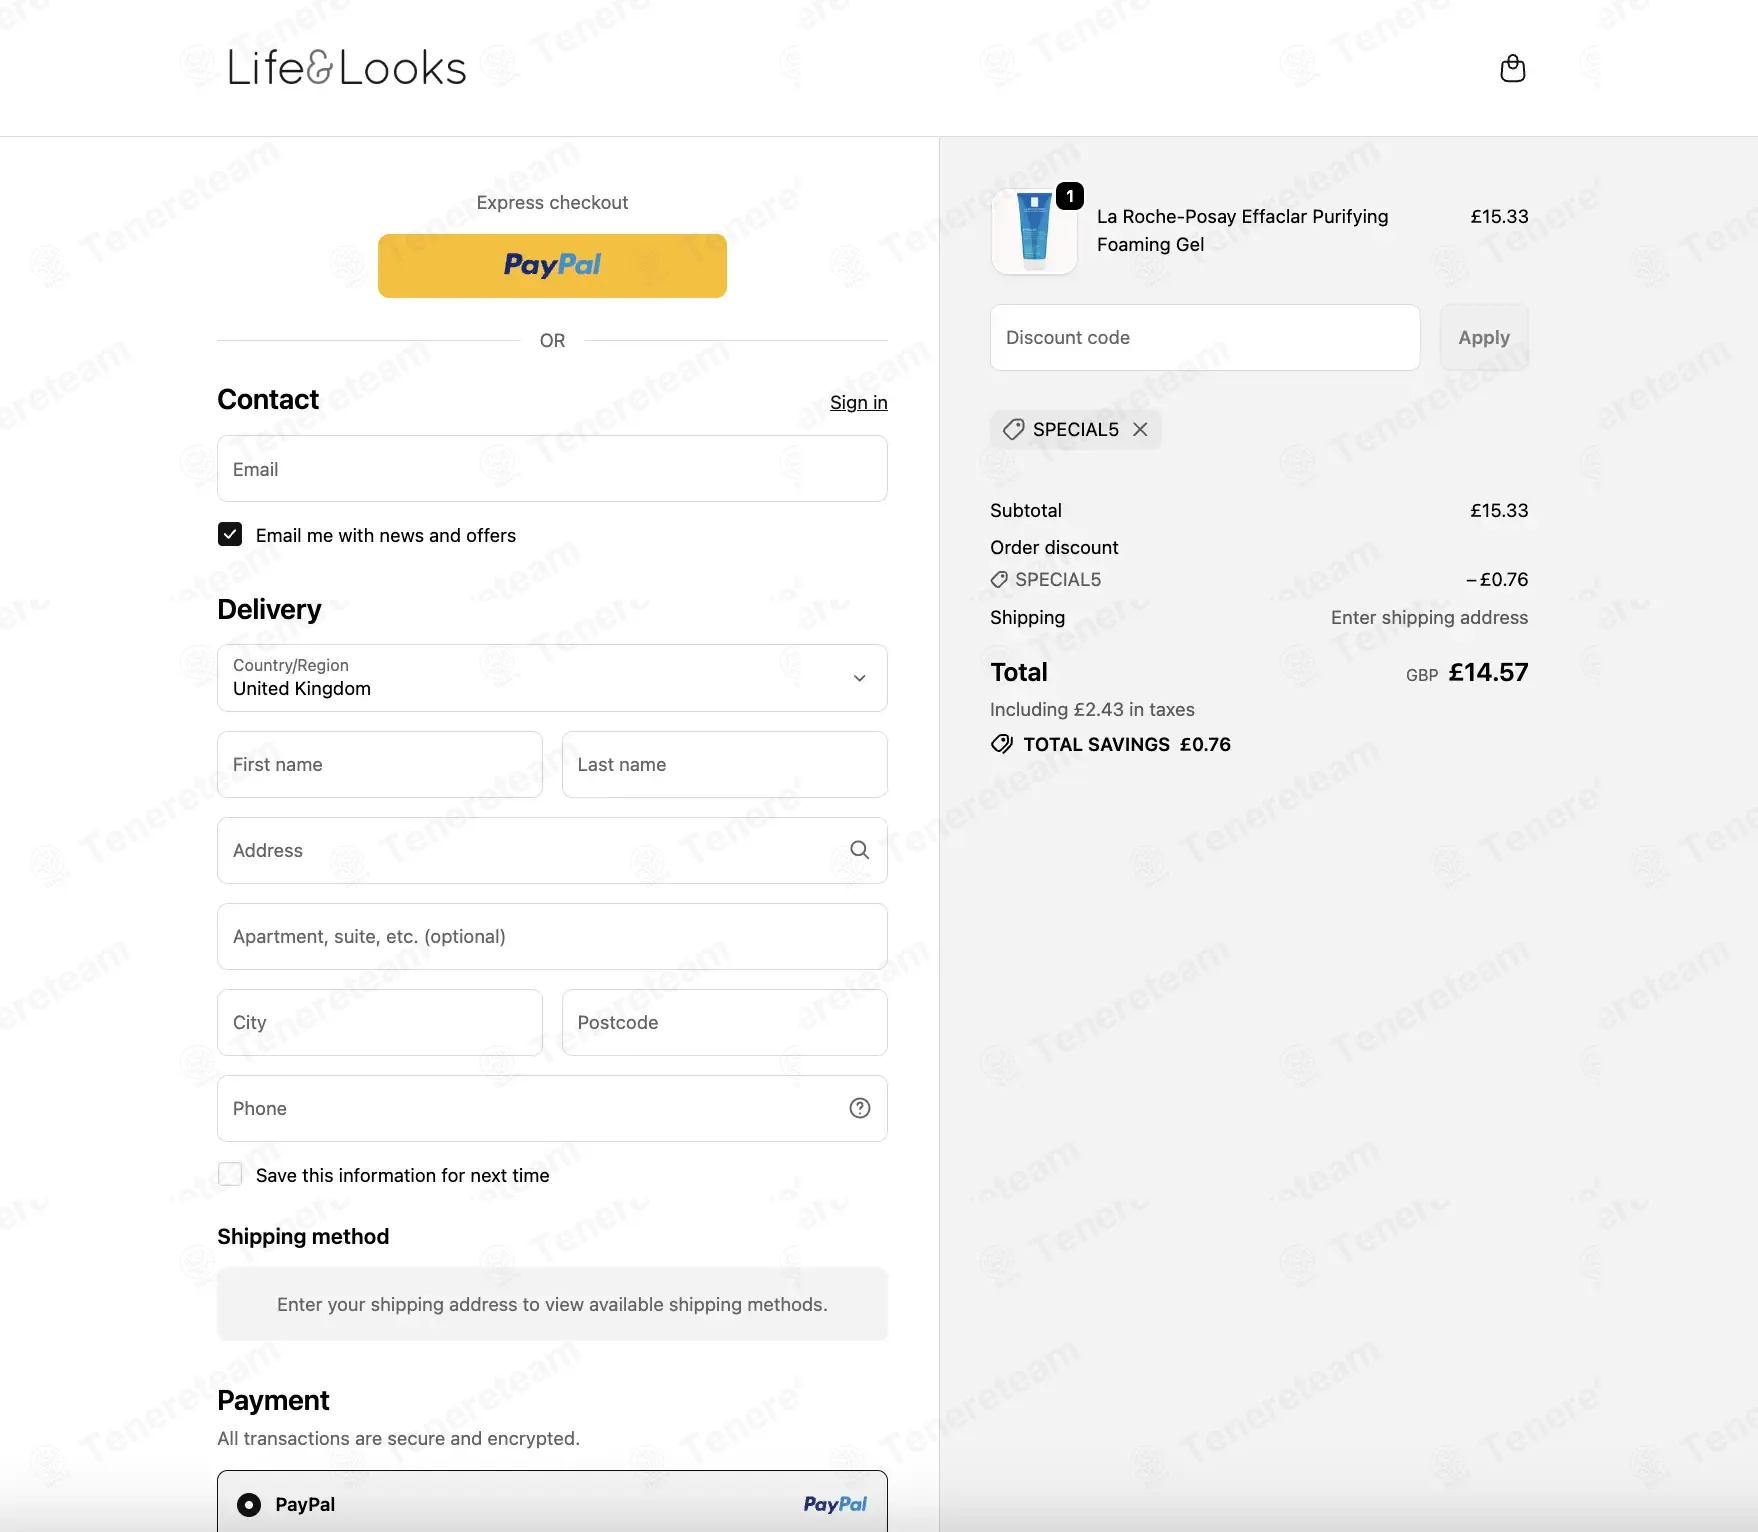Click the Total Savings tag icon
The image size is (1758, 1532).
click(x=1002, y=744)
